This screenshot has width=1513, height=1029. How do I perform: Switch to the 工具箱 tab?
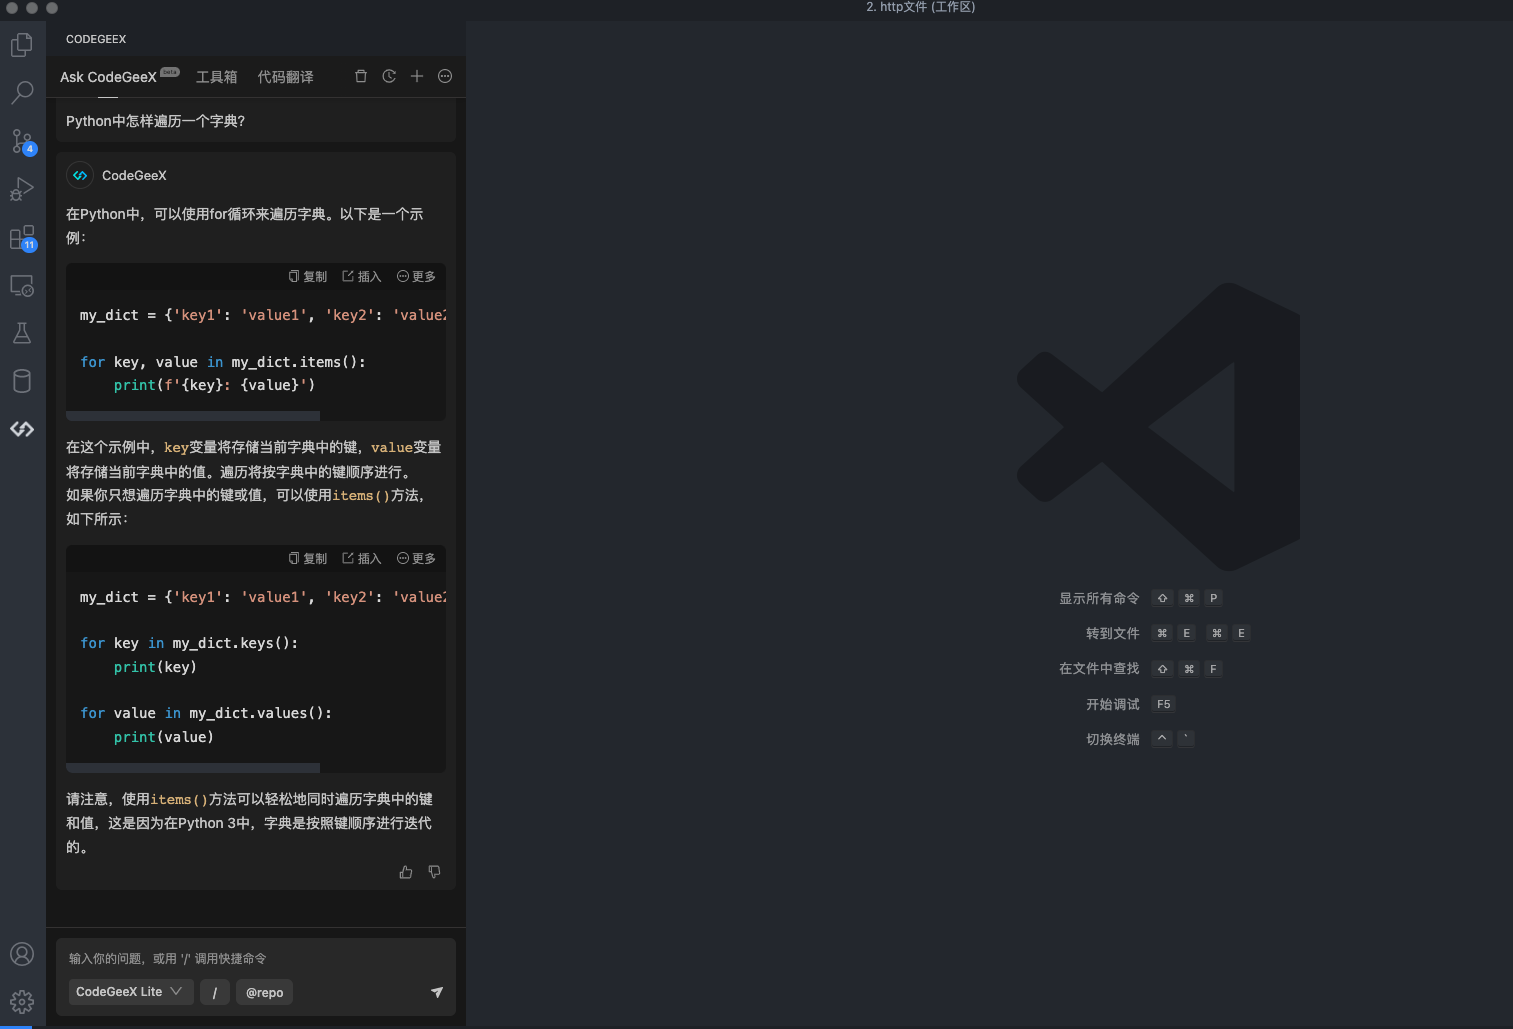[x=217, y=77]
